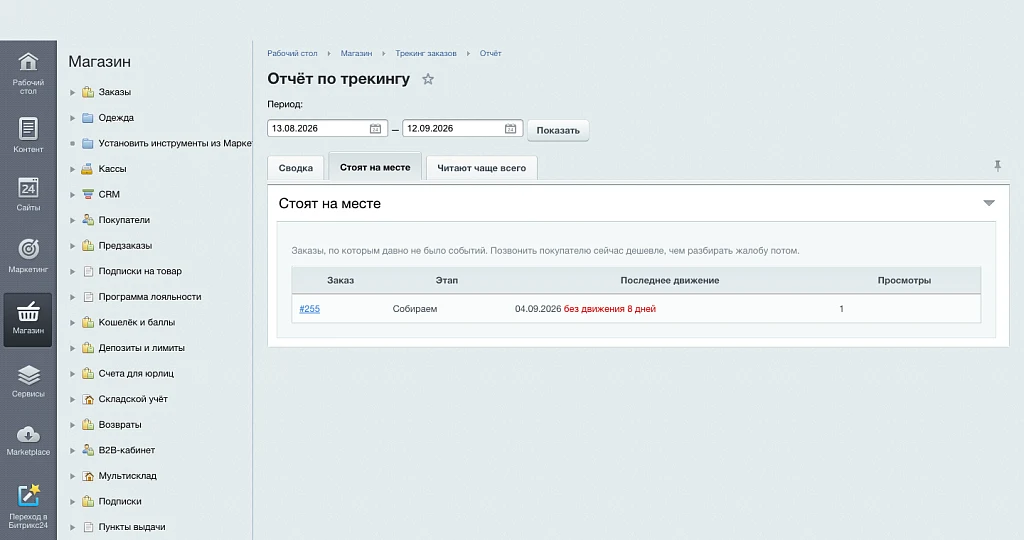Open the Marketplace cloud icon
Screen dimensions: 1024x540
(x=28, y=434)
